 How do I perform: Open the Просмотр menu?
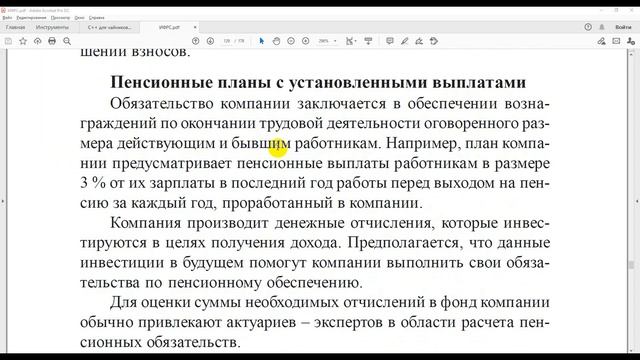[60, 18]
